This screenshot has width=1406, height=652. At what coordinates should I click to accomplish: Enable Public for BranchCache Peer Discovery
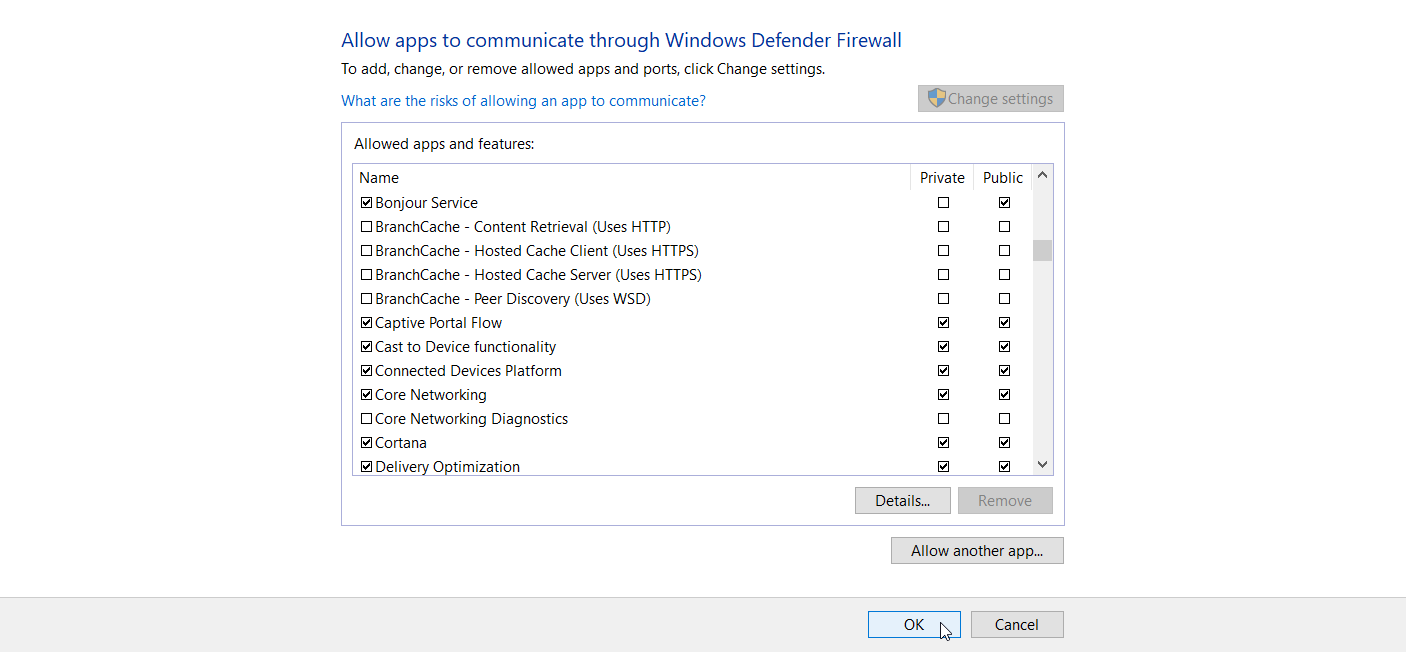coord(1004,299)
